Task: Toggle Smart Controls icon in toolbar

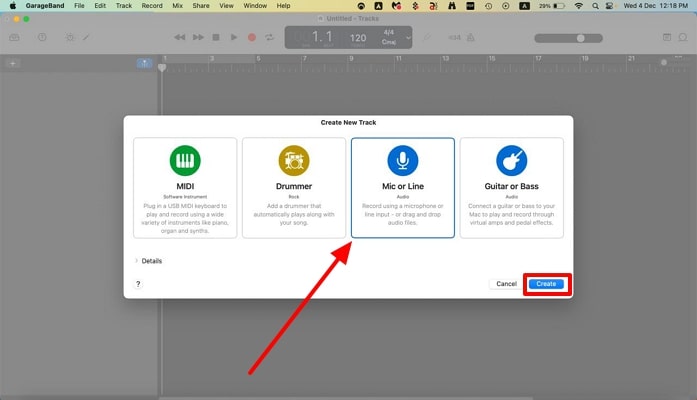Action: point(70,37)
